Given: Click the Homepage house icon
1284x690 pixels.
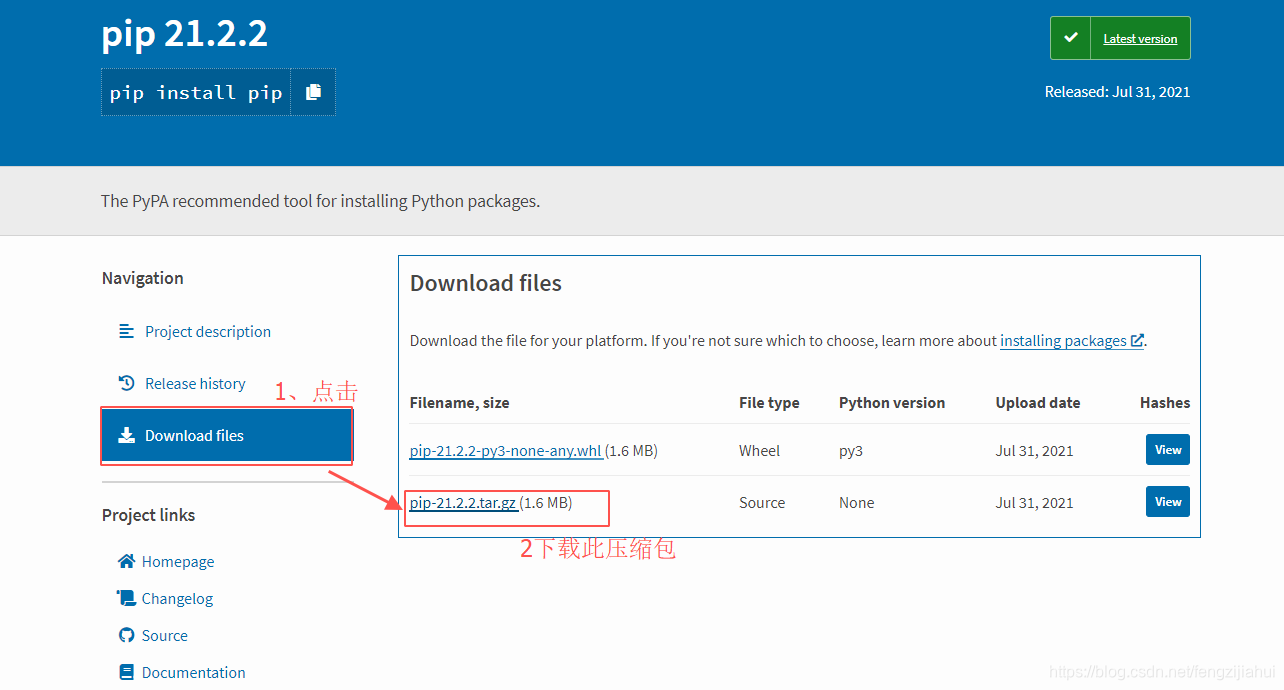Looking at the screenshot, I should point(126,561).
